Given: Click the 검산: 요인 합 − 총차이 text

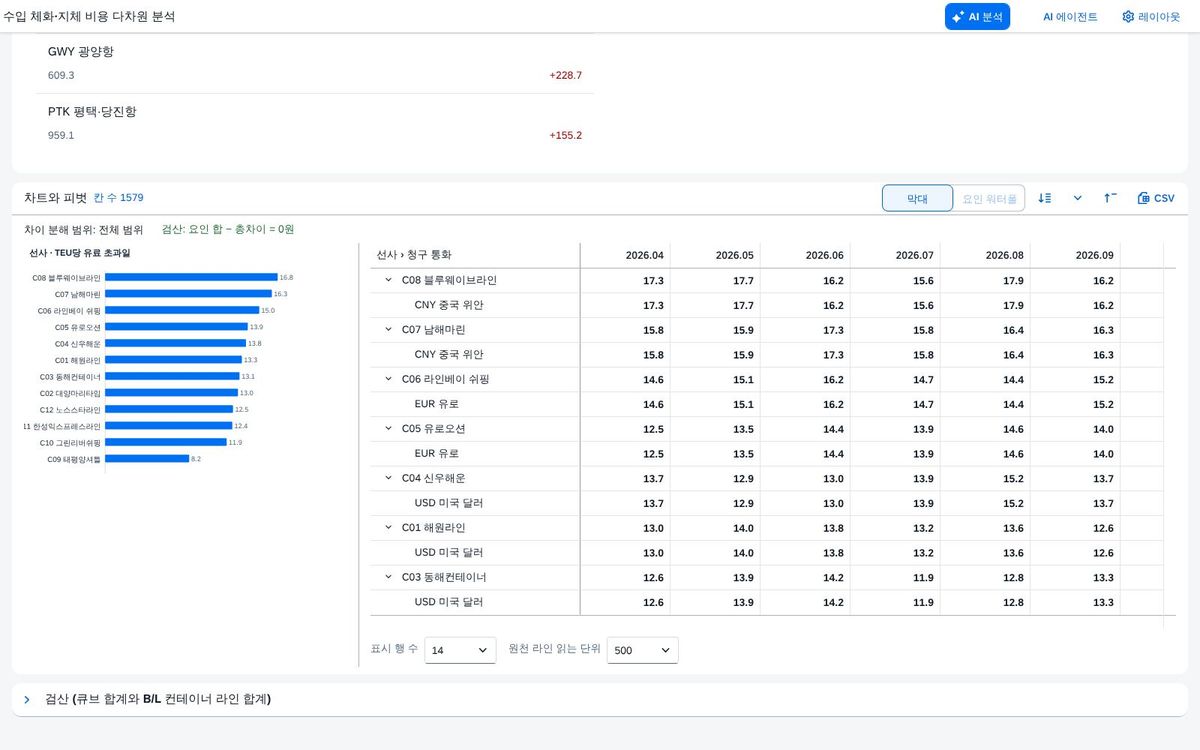Looking at the screenshot, I should pyautogui.click(x=228, y=229).
